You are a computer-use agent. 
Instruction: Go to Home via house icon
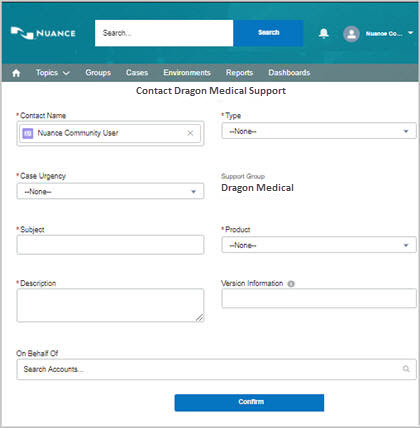coord(16,73)
